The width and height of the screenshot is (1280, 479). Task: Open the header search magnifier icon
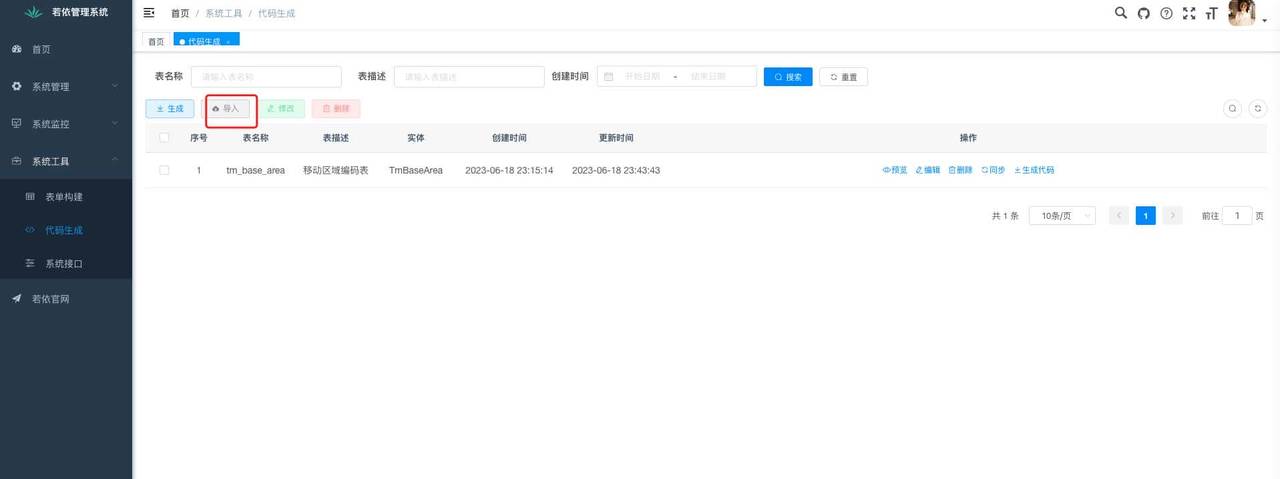(x=1121, y=13)
